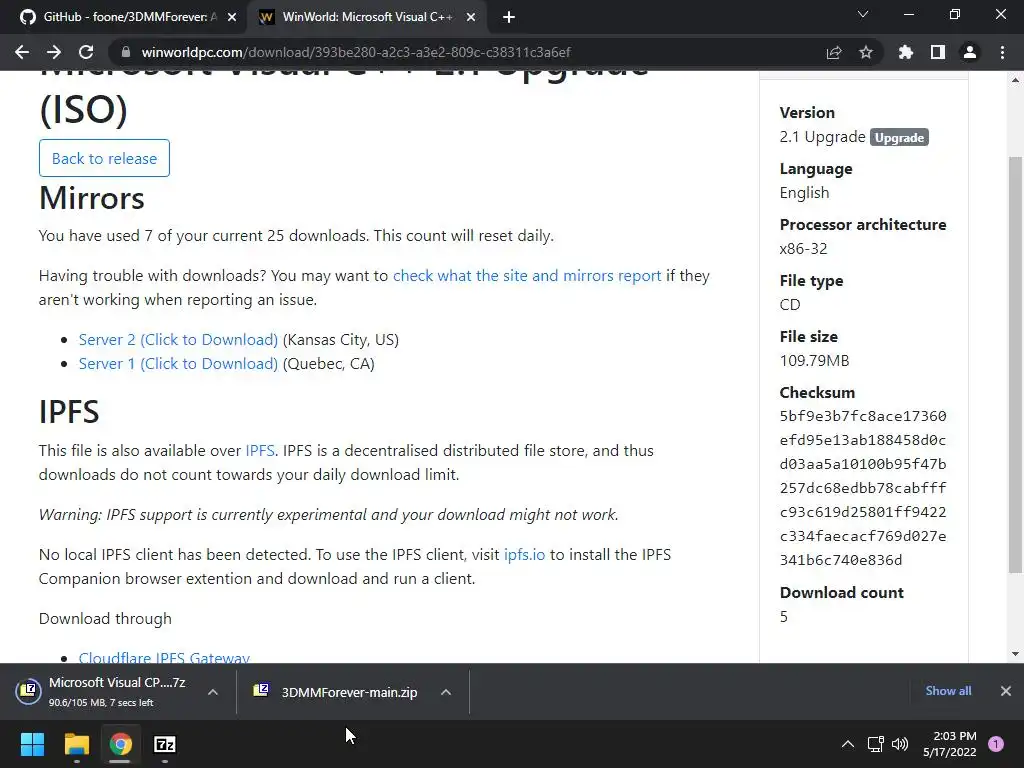Click the IPFS heading
The width and height of the screenshot is (1024, 768).
(69, 412)
